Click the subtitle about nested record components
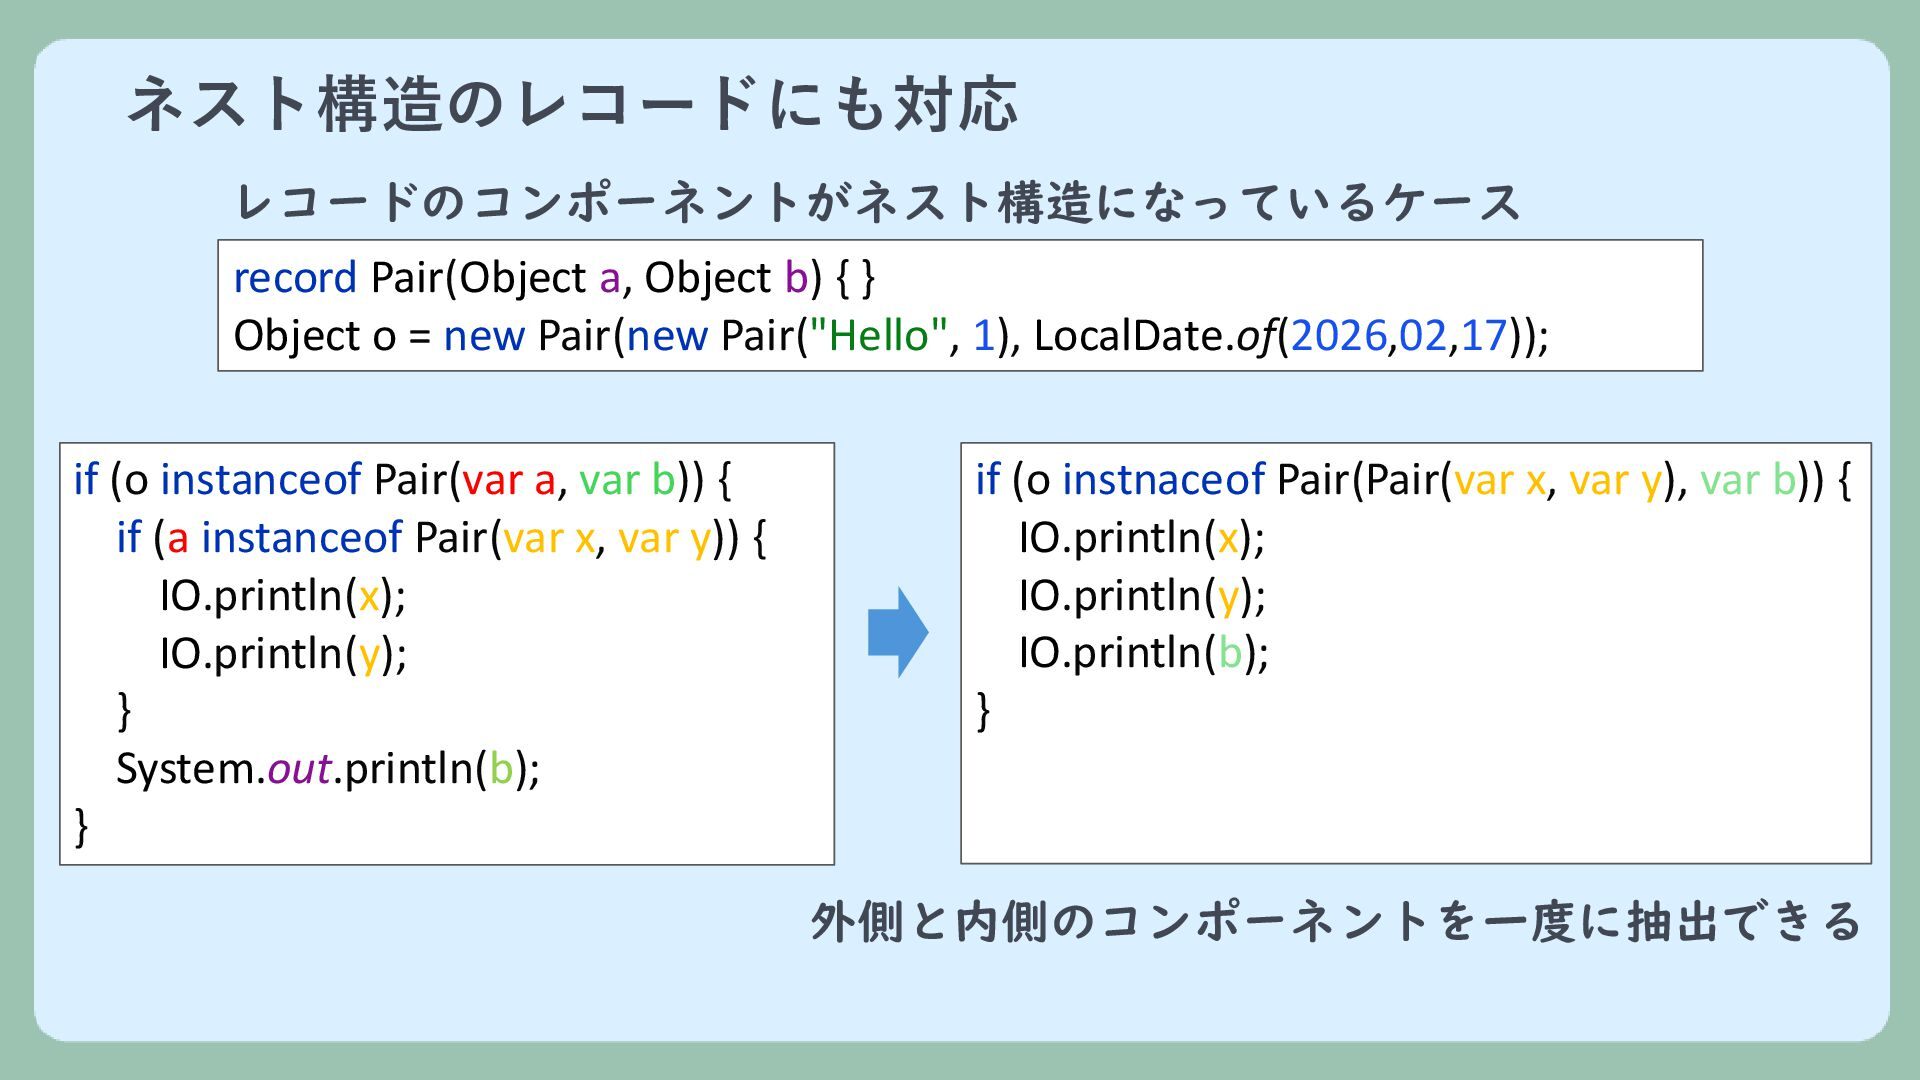Screen dimensions: 1920x1080 [876, 202]
